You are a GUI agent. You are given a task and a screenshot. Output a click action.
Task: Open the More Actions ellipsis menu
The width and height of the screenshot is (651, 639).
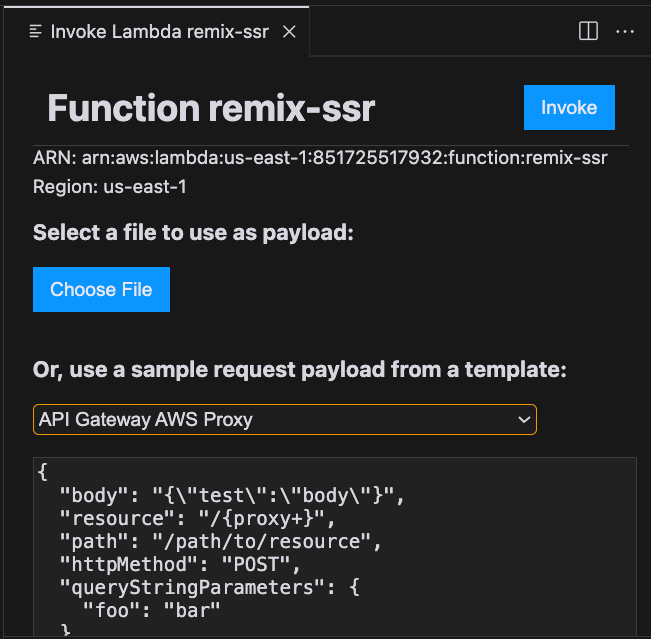coord(625,31)
